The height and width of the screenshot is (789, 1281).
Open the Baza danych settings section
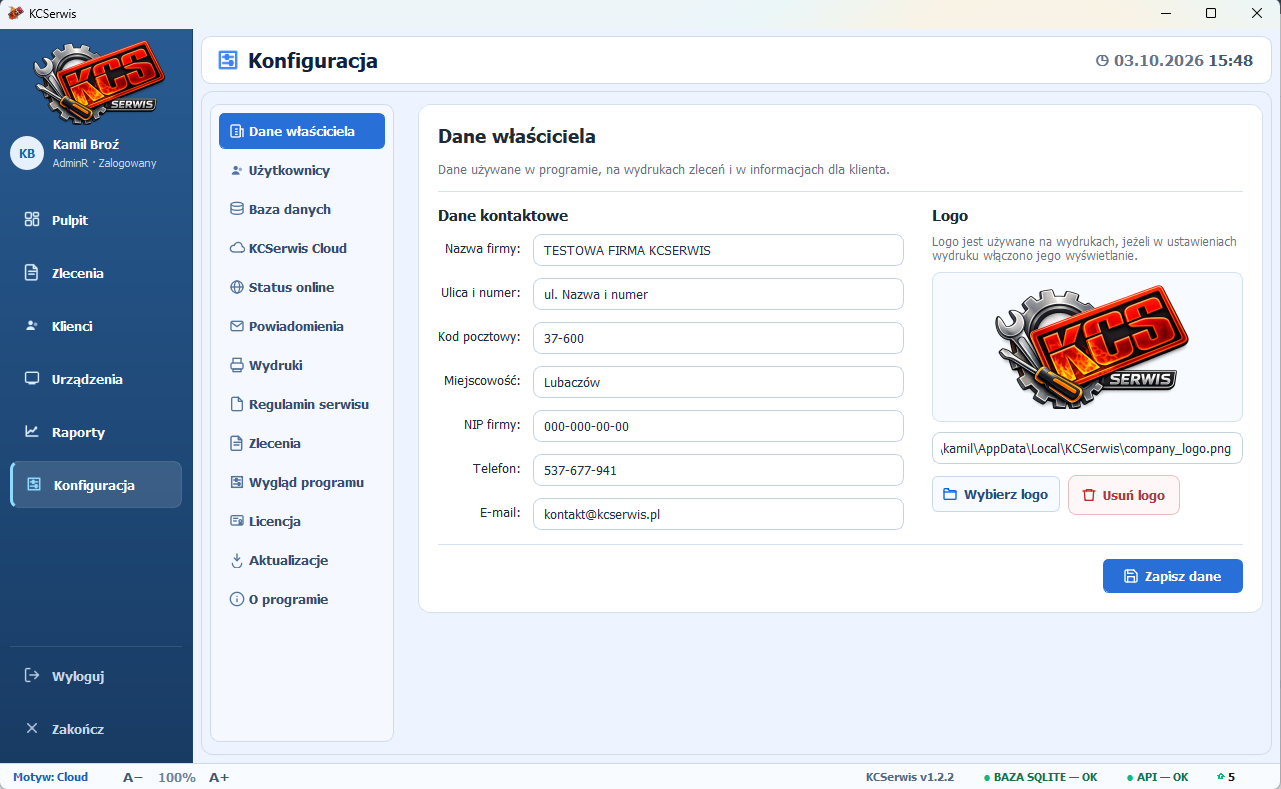click(302, 209)
